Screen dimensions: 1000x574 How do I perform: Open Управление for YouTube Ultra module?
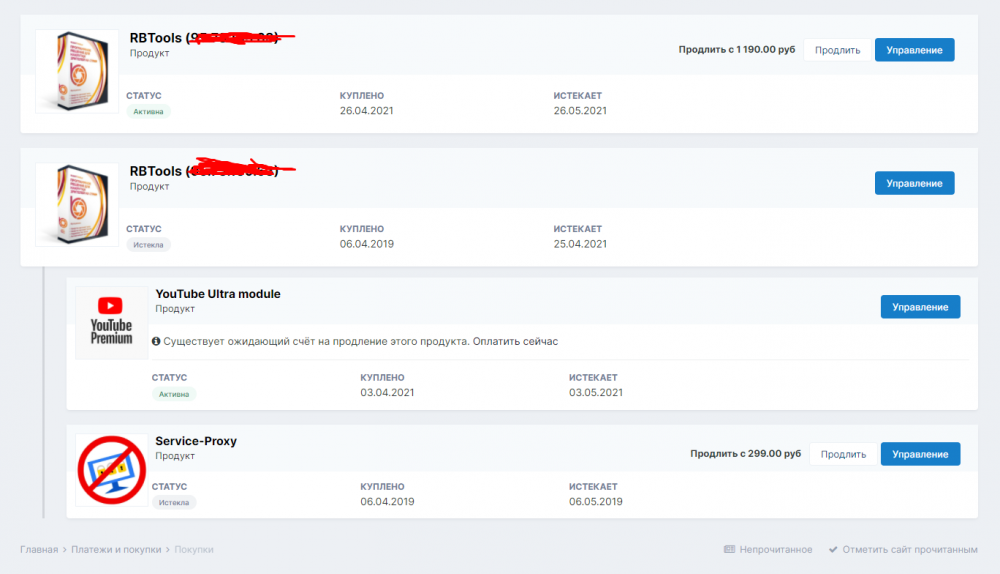[x=920, y=307]
